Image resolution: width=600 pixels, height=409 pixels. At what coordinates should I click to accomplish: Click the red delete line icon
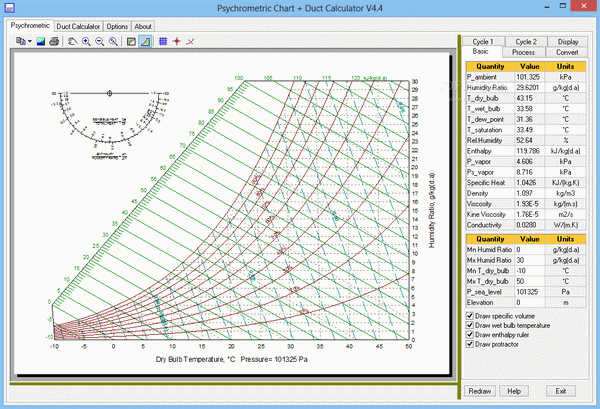(x=190, y=42)
